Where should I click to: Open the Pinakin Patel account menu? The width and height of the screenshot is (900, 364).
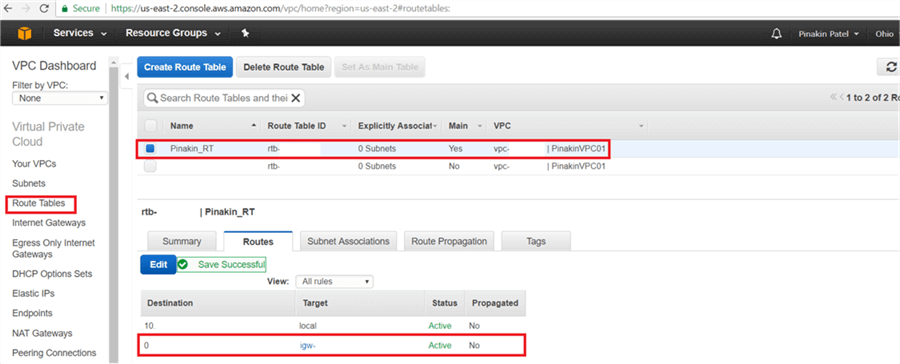[x=828, y=34]
